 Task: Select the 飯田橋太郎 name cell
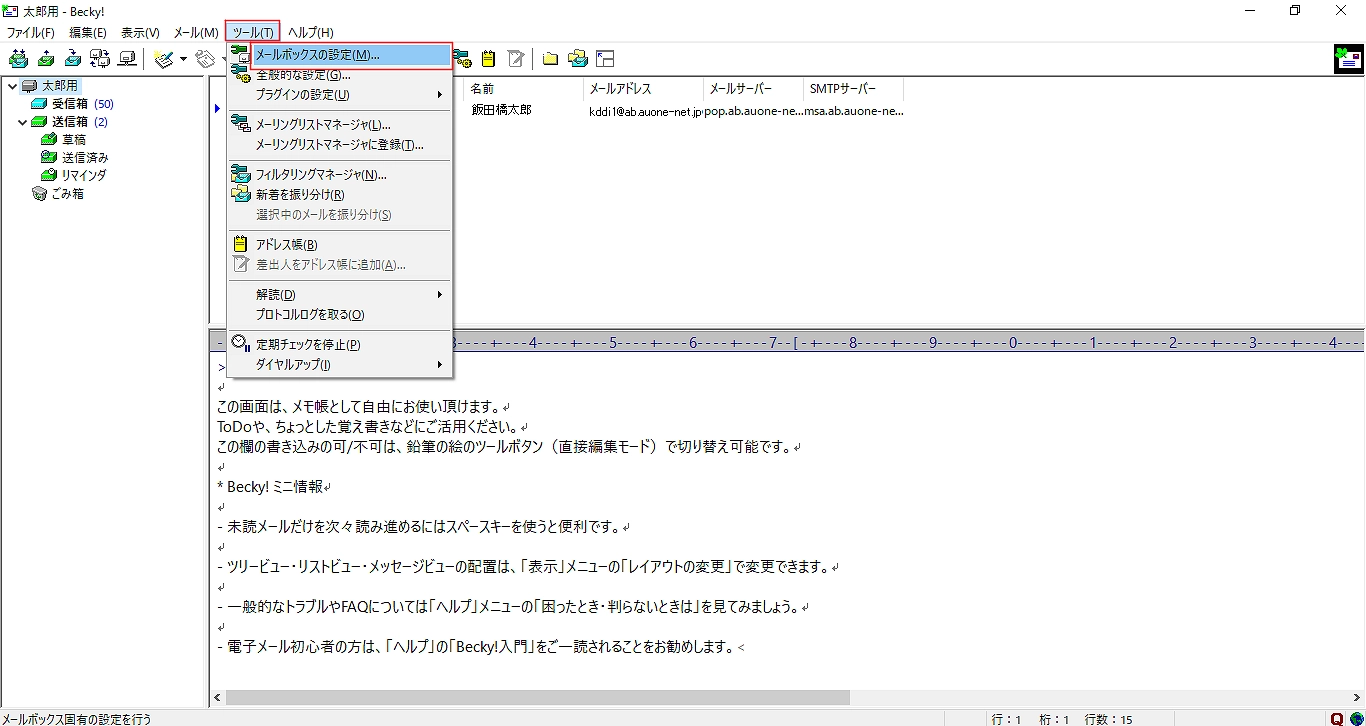tap(501, 110)
